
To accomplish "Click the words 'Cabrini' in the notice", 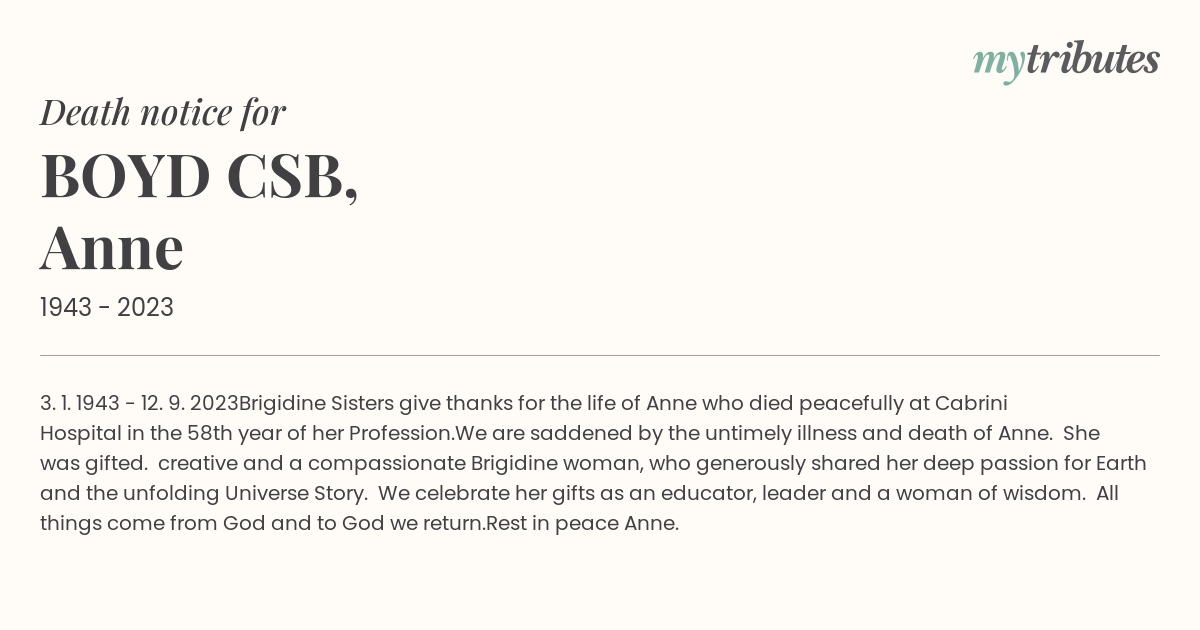I will 971,403.
